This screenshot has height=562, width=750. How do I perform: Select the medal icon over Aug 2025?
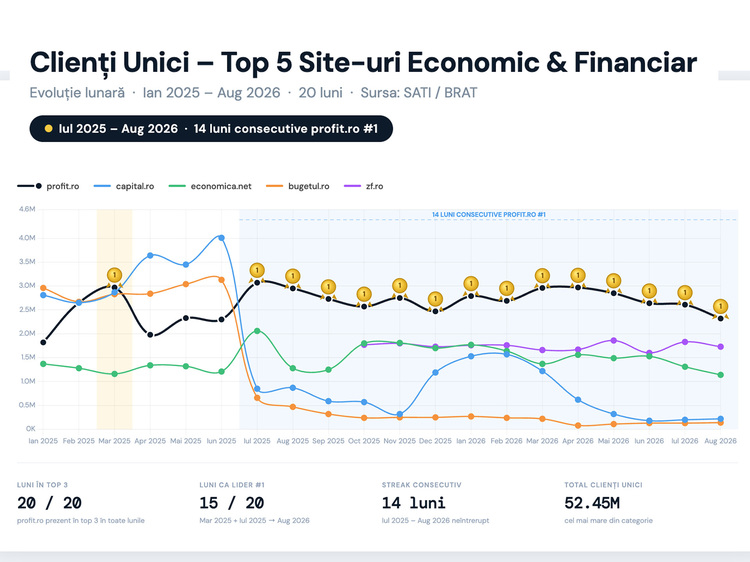tap(293, 276)
